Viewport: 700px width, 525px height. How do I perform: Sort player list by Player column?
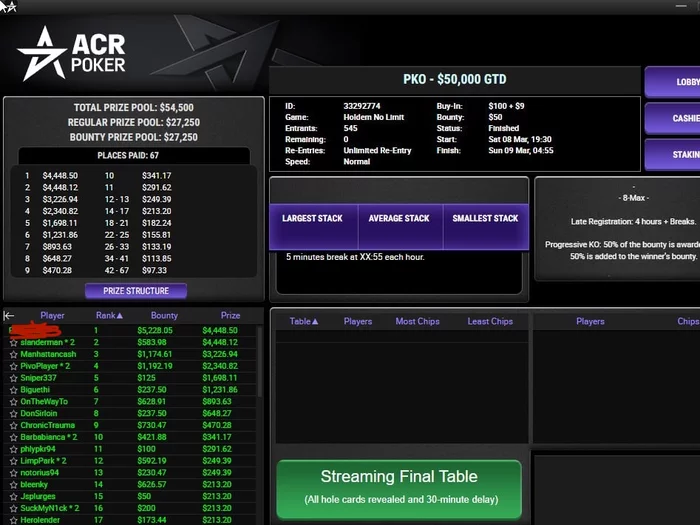[x=52, y=316]
